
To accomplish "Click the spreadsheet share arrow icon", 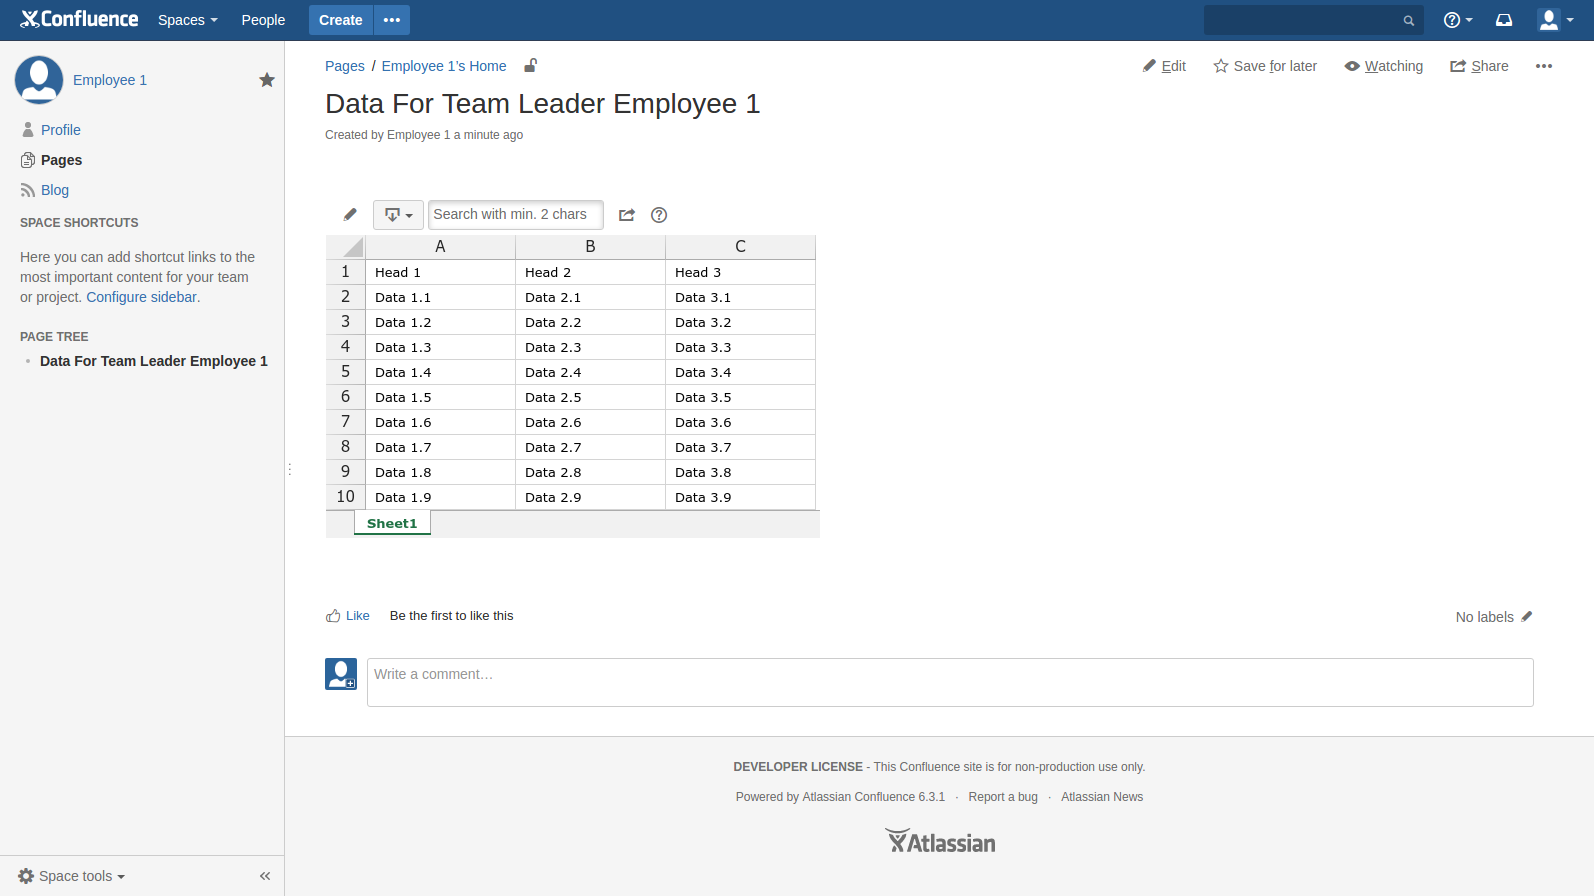I will point(627,215).
